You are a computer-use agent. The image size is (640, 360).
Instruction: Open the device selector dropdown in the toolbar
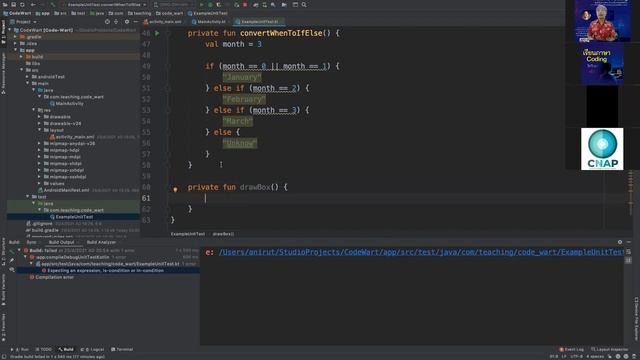pyautogui.click(x=173, y=4)
